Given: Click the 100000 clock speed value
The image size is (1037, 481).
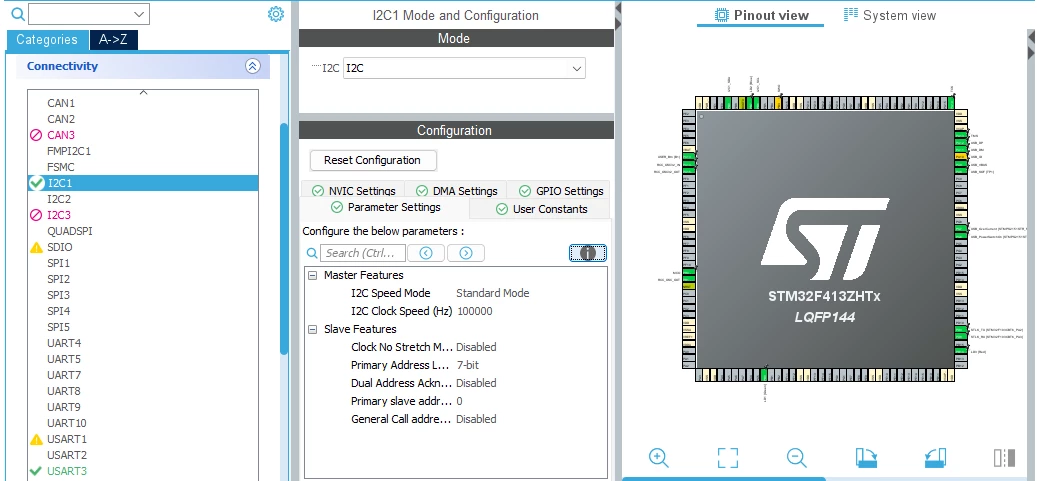Looking at the screenshot, I should pos(475,311).
